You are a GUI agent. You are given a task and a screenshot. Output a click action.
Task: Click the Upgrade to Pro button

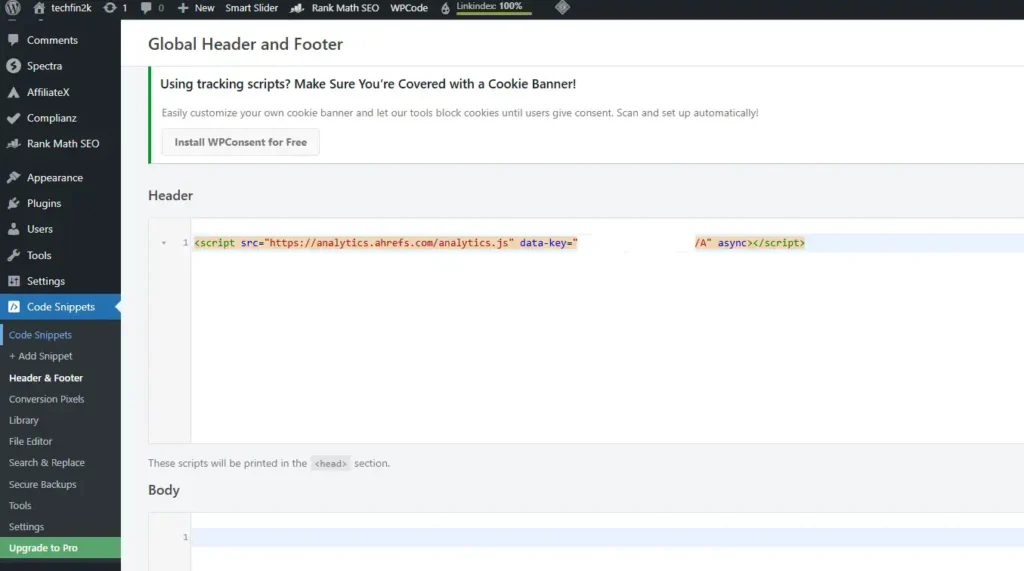(60, 547)
